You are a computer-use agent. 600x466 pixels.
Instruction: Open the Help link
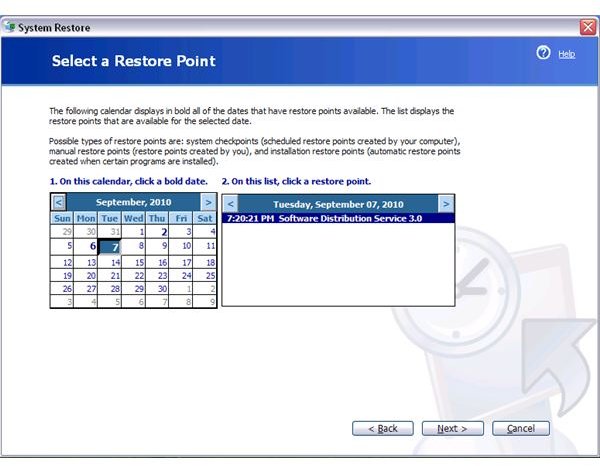tap(566, 54)
